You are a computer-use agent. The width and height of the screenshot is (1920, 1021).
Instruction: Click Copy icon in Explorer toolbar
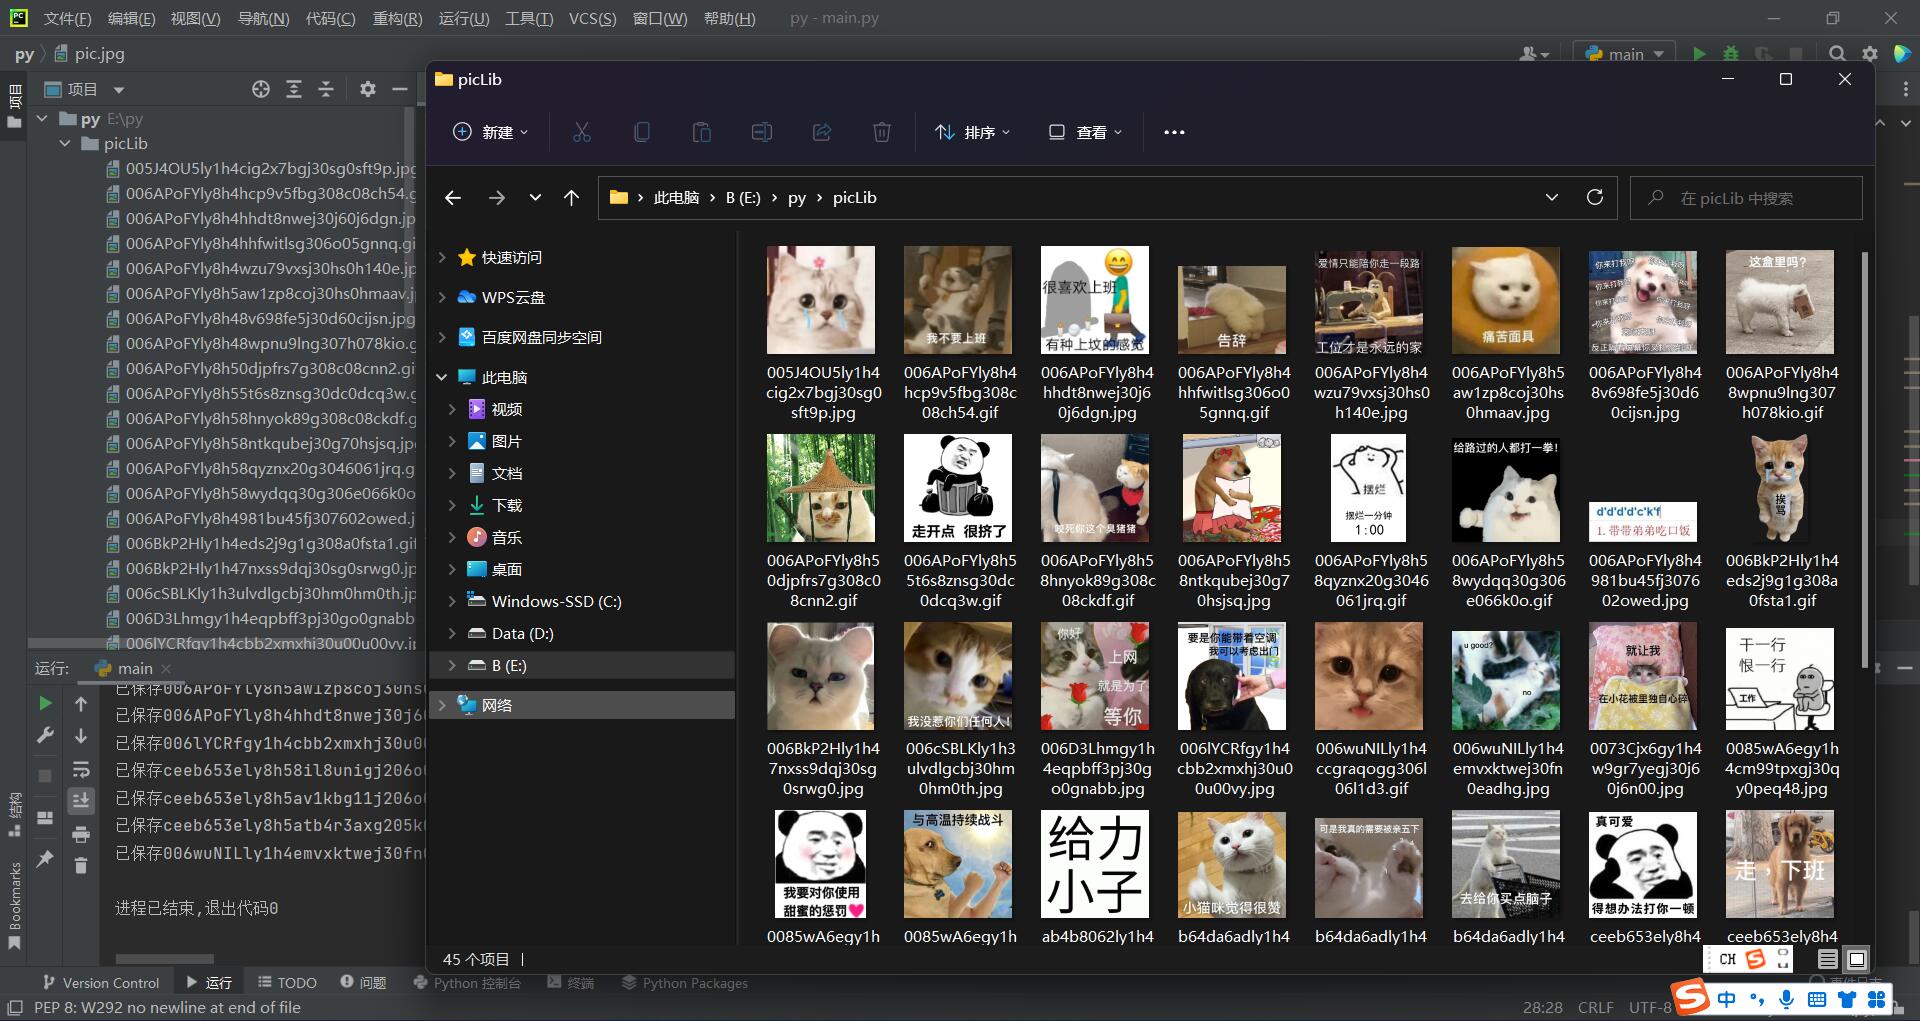click(642, 132)
